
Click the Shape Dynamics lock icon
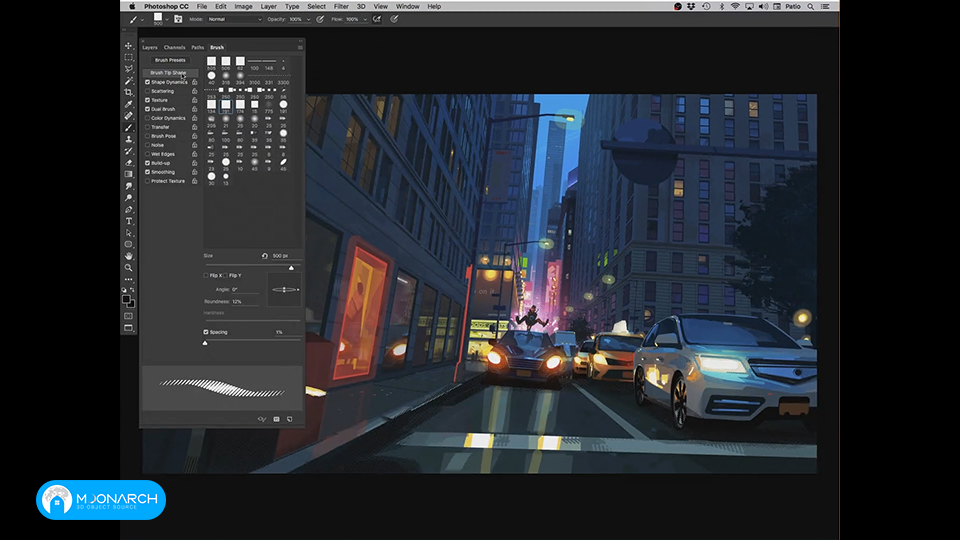(195, 82)
